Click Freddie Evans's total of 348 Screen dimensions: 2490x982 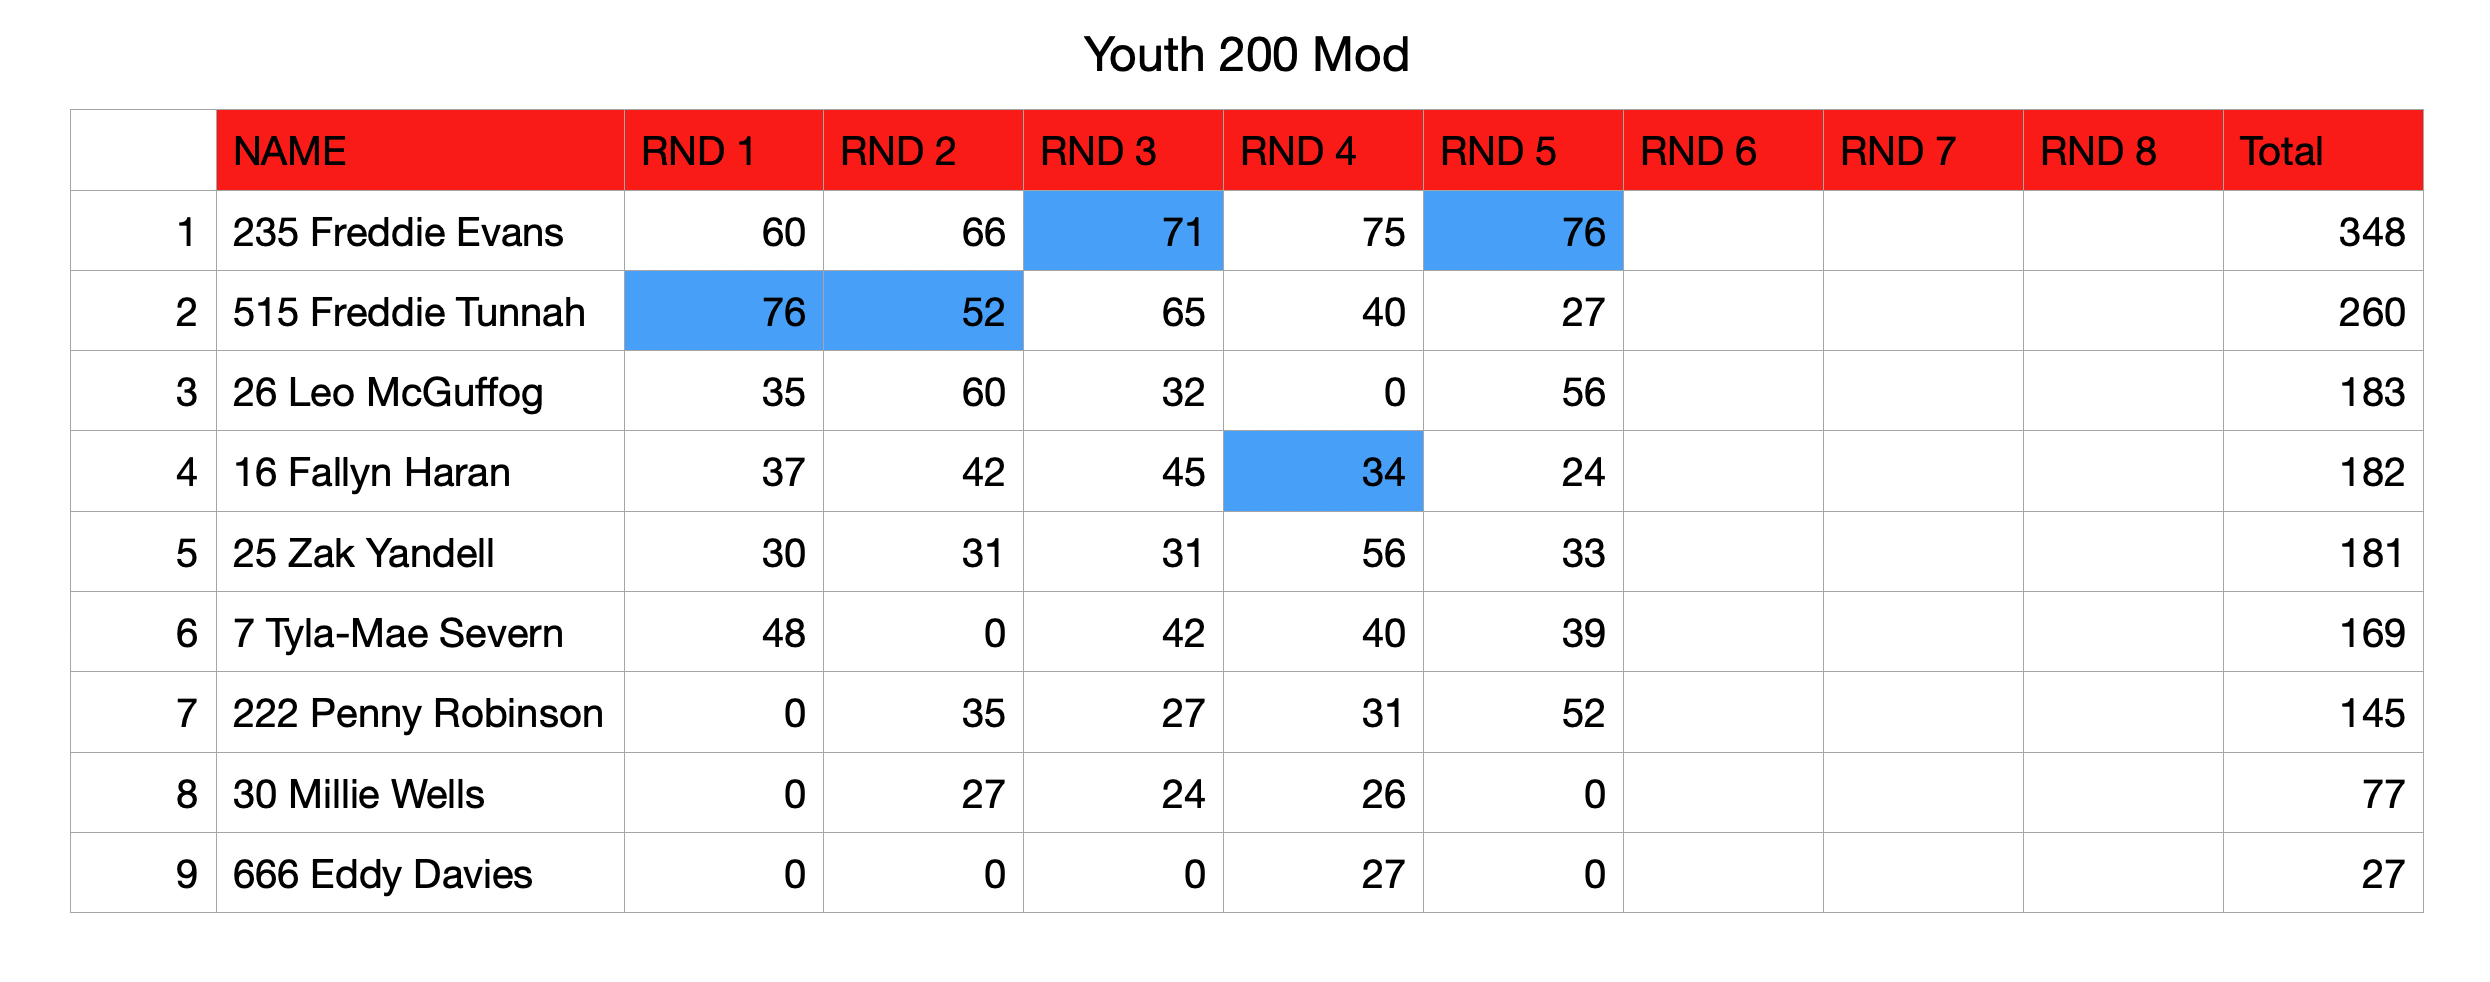[x=2323, y=231]
